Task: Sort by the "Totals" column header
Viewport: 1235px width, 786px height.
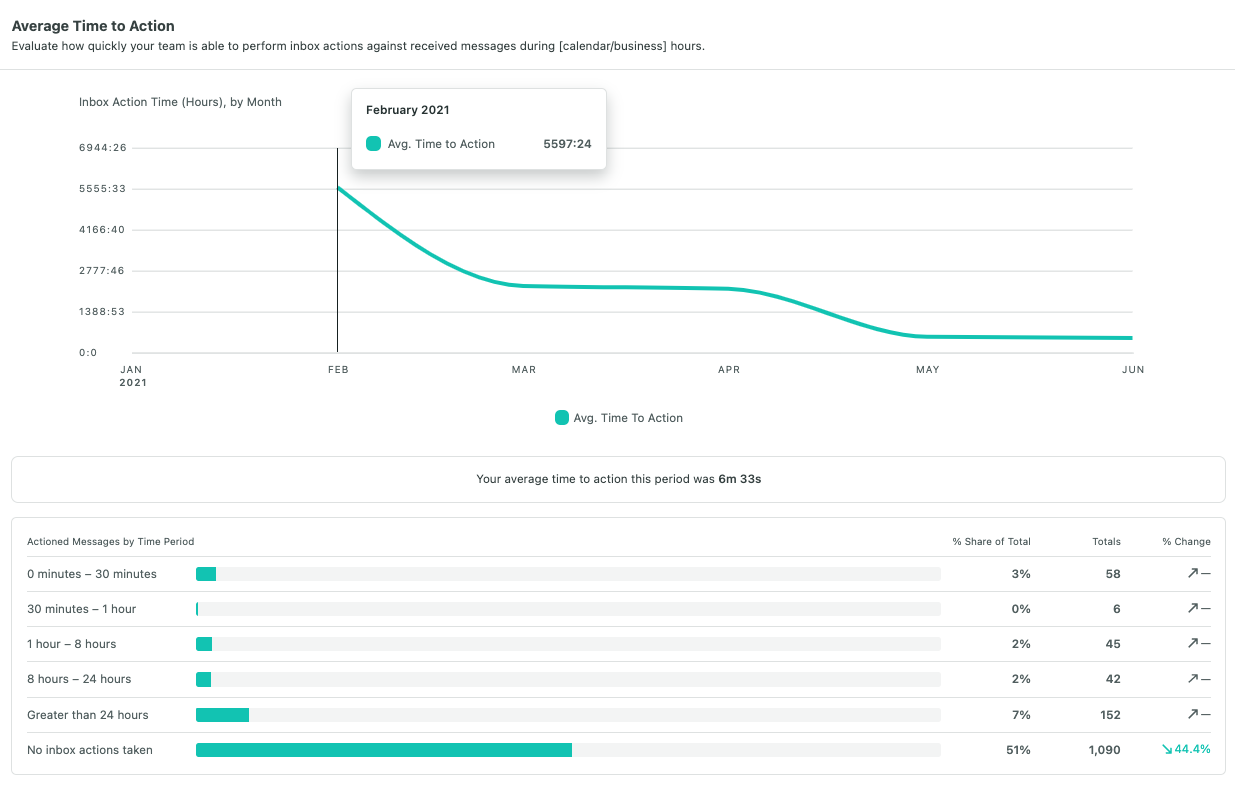Action: (x=1106, y=541)
